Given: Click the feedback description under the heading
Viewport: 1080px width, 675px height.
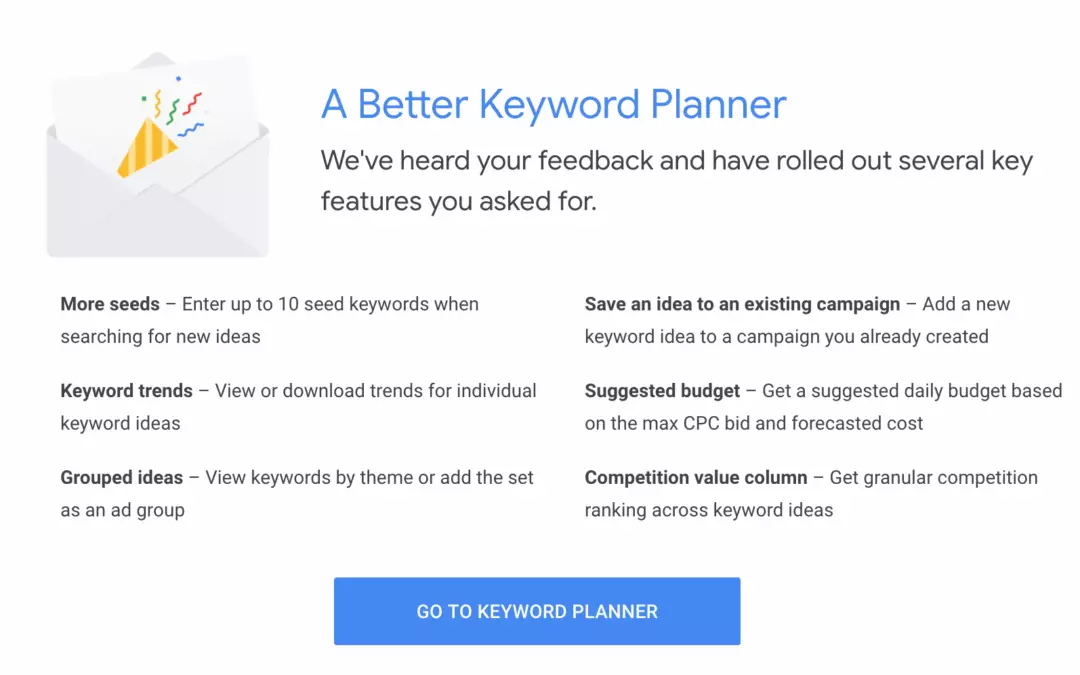Looking at the screenshot, I should (x=675, y=180).
